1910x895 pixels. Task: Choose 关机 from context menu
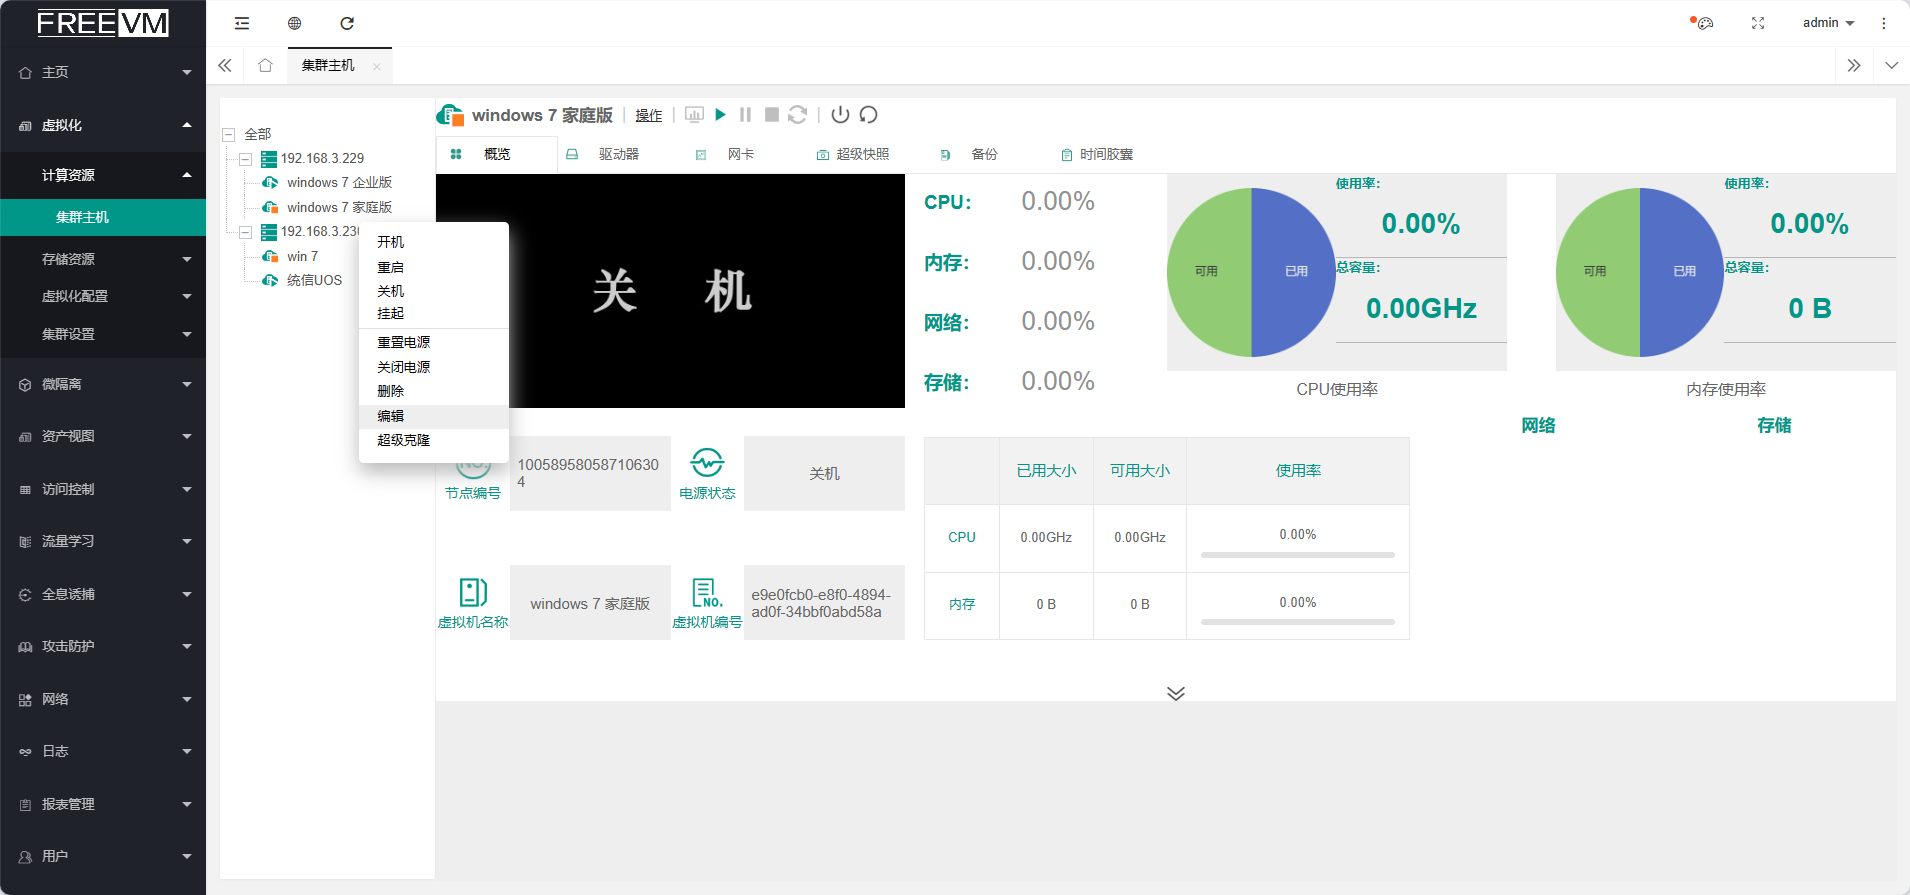[433, 291]
